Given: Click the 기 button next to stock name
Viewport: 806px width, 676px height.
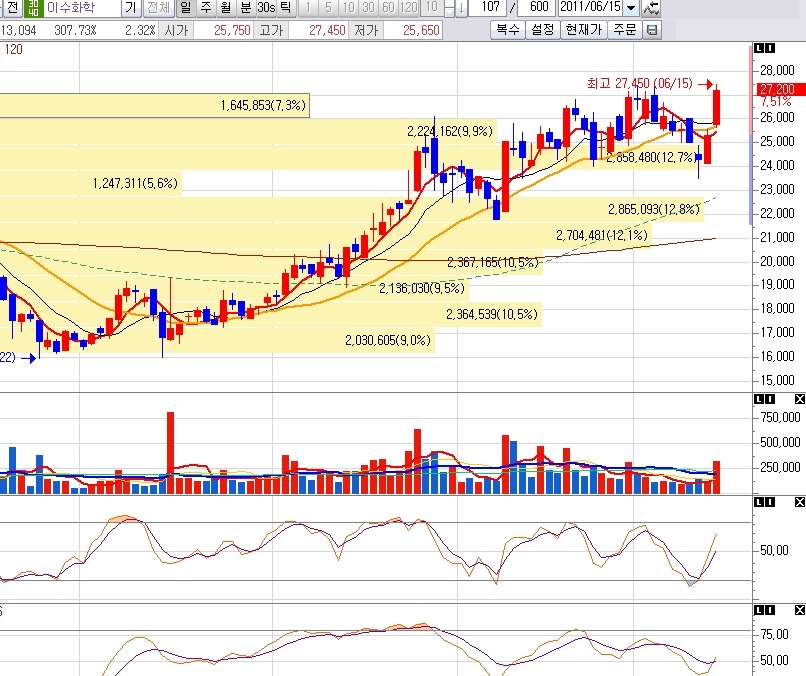Looking at the screenshot, I should 131,8.
